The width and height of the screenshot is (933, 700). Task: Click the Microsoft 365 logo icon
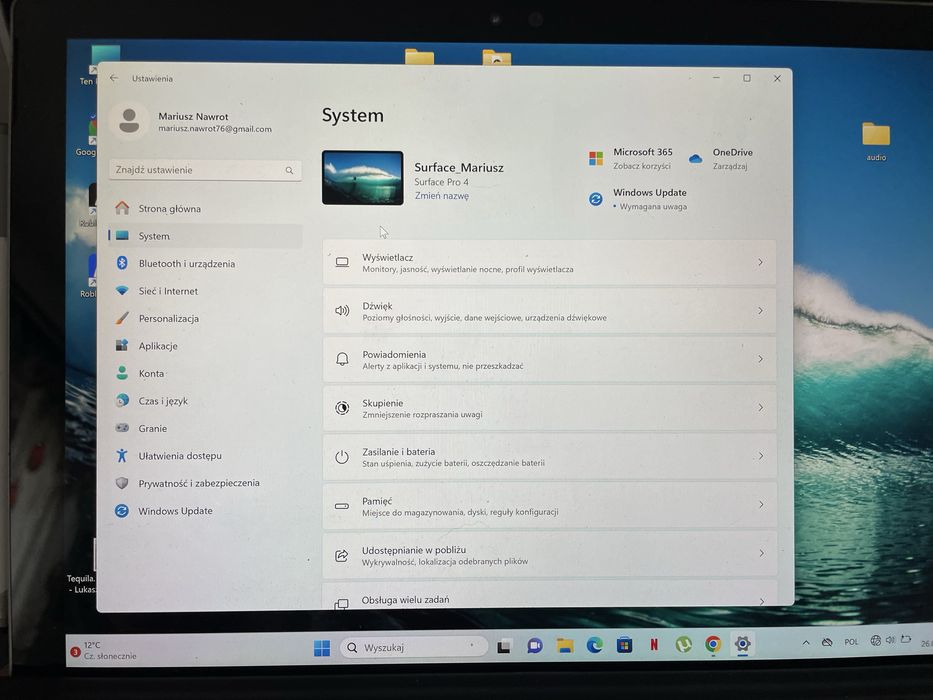tap(596, 158)
